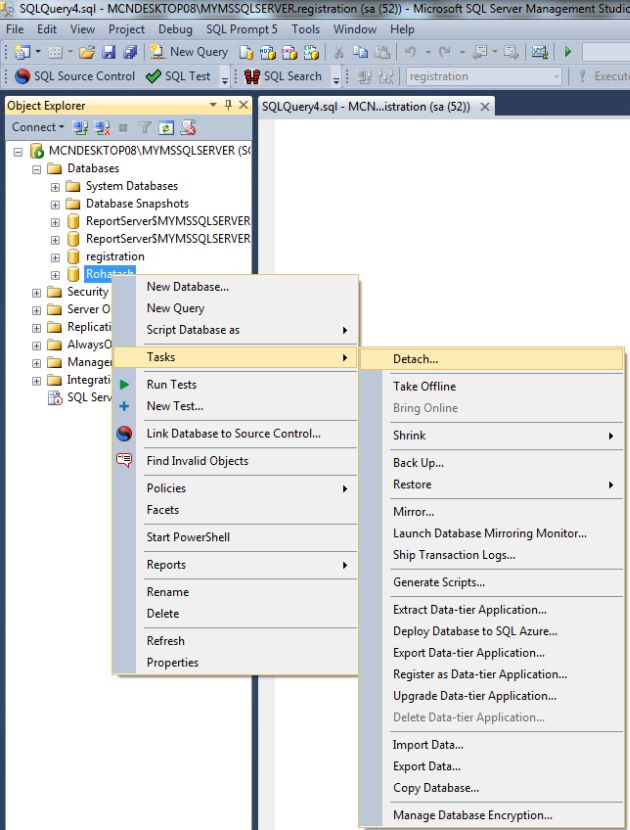Viewport: 630px width, 830px height.
Task: Select the registration database
Action: pos(115,257)
